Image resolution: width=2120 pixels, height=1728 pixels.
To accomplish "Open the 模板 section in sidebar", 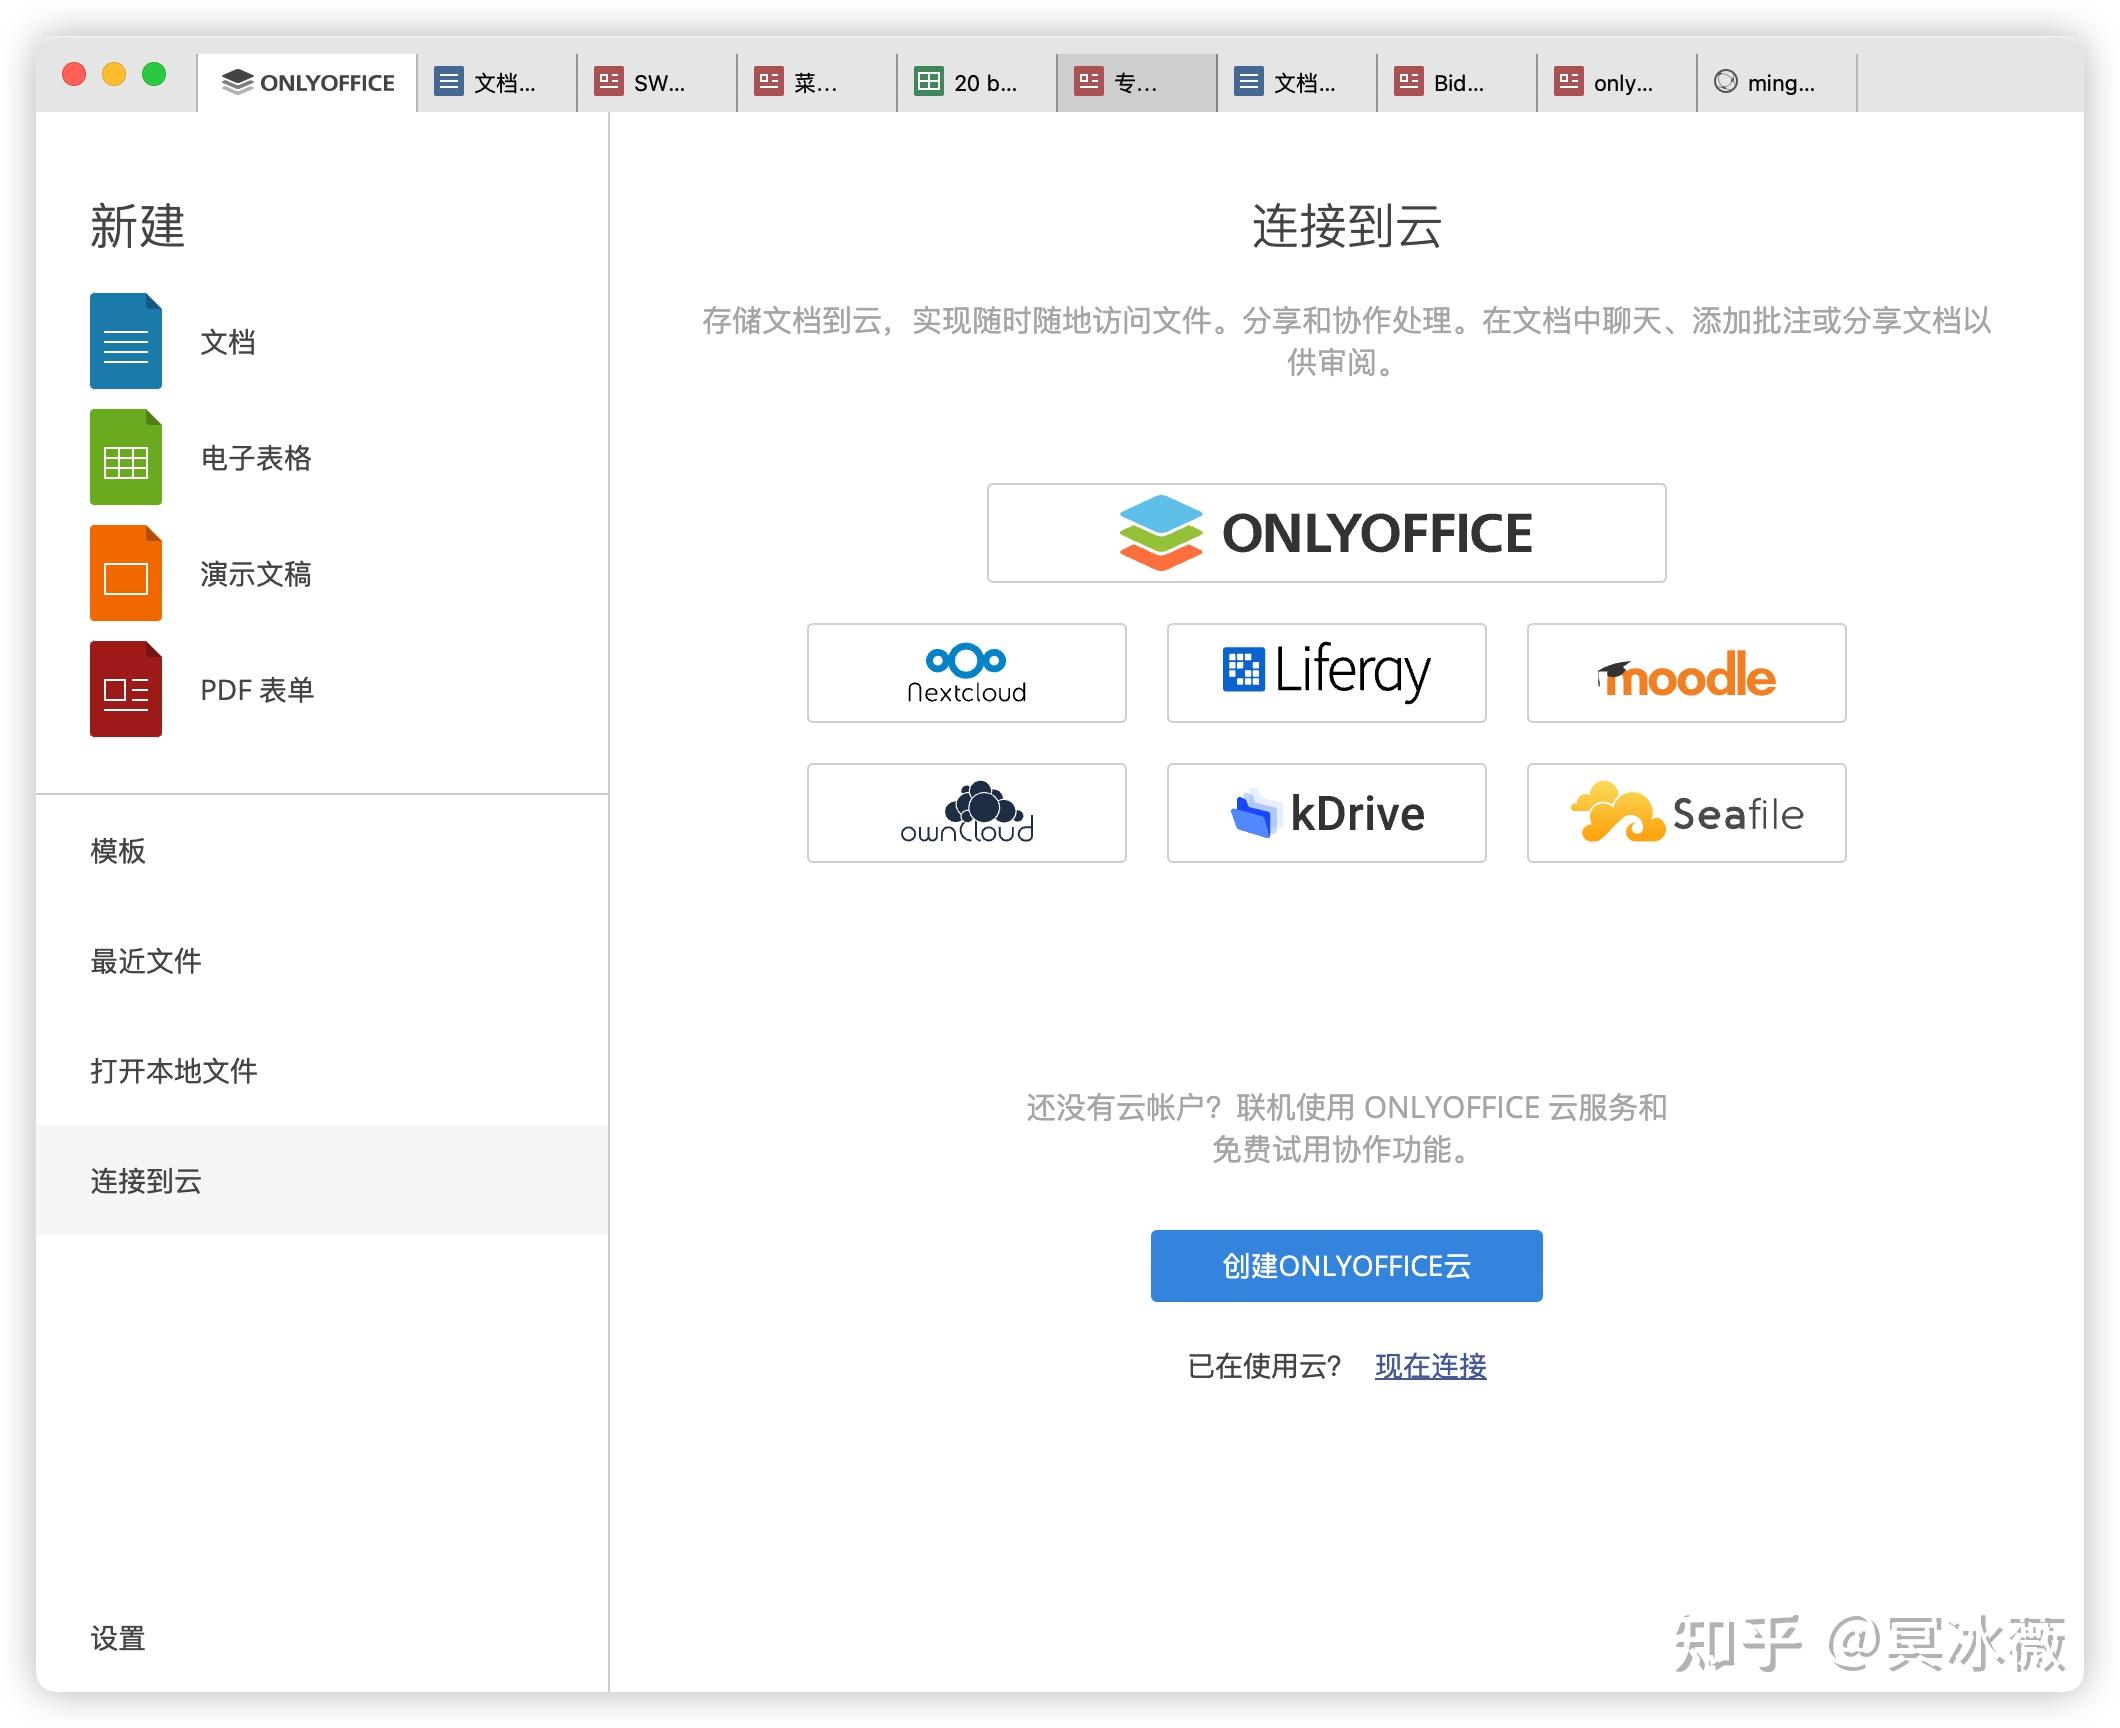I will (x=117, y=852).
